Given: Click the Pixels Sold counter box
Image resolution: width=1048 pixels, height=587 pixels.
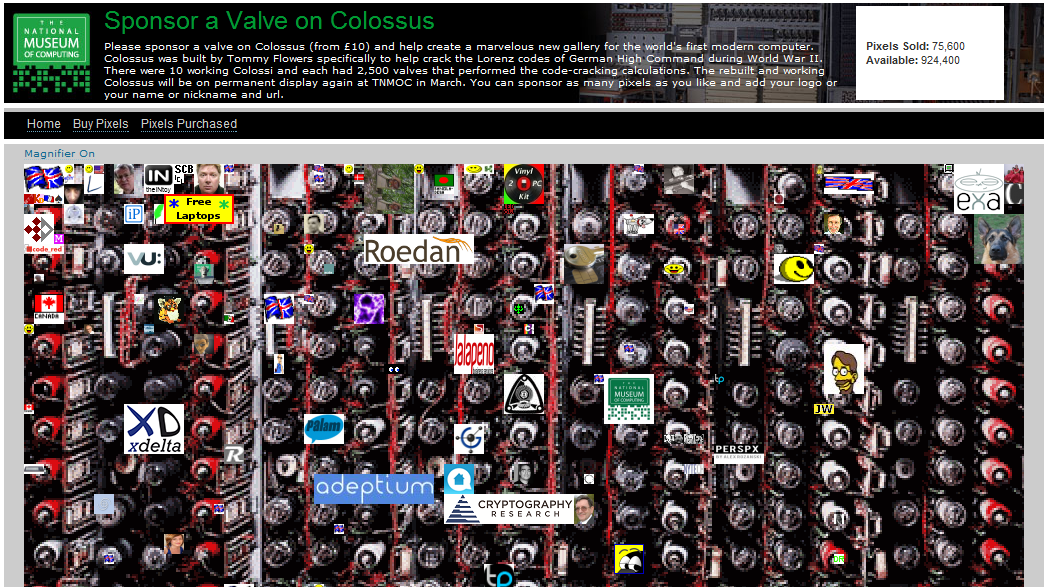Looking at the screenshot, I should [930, 53].
